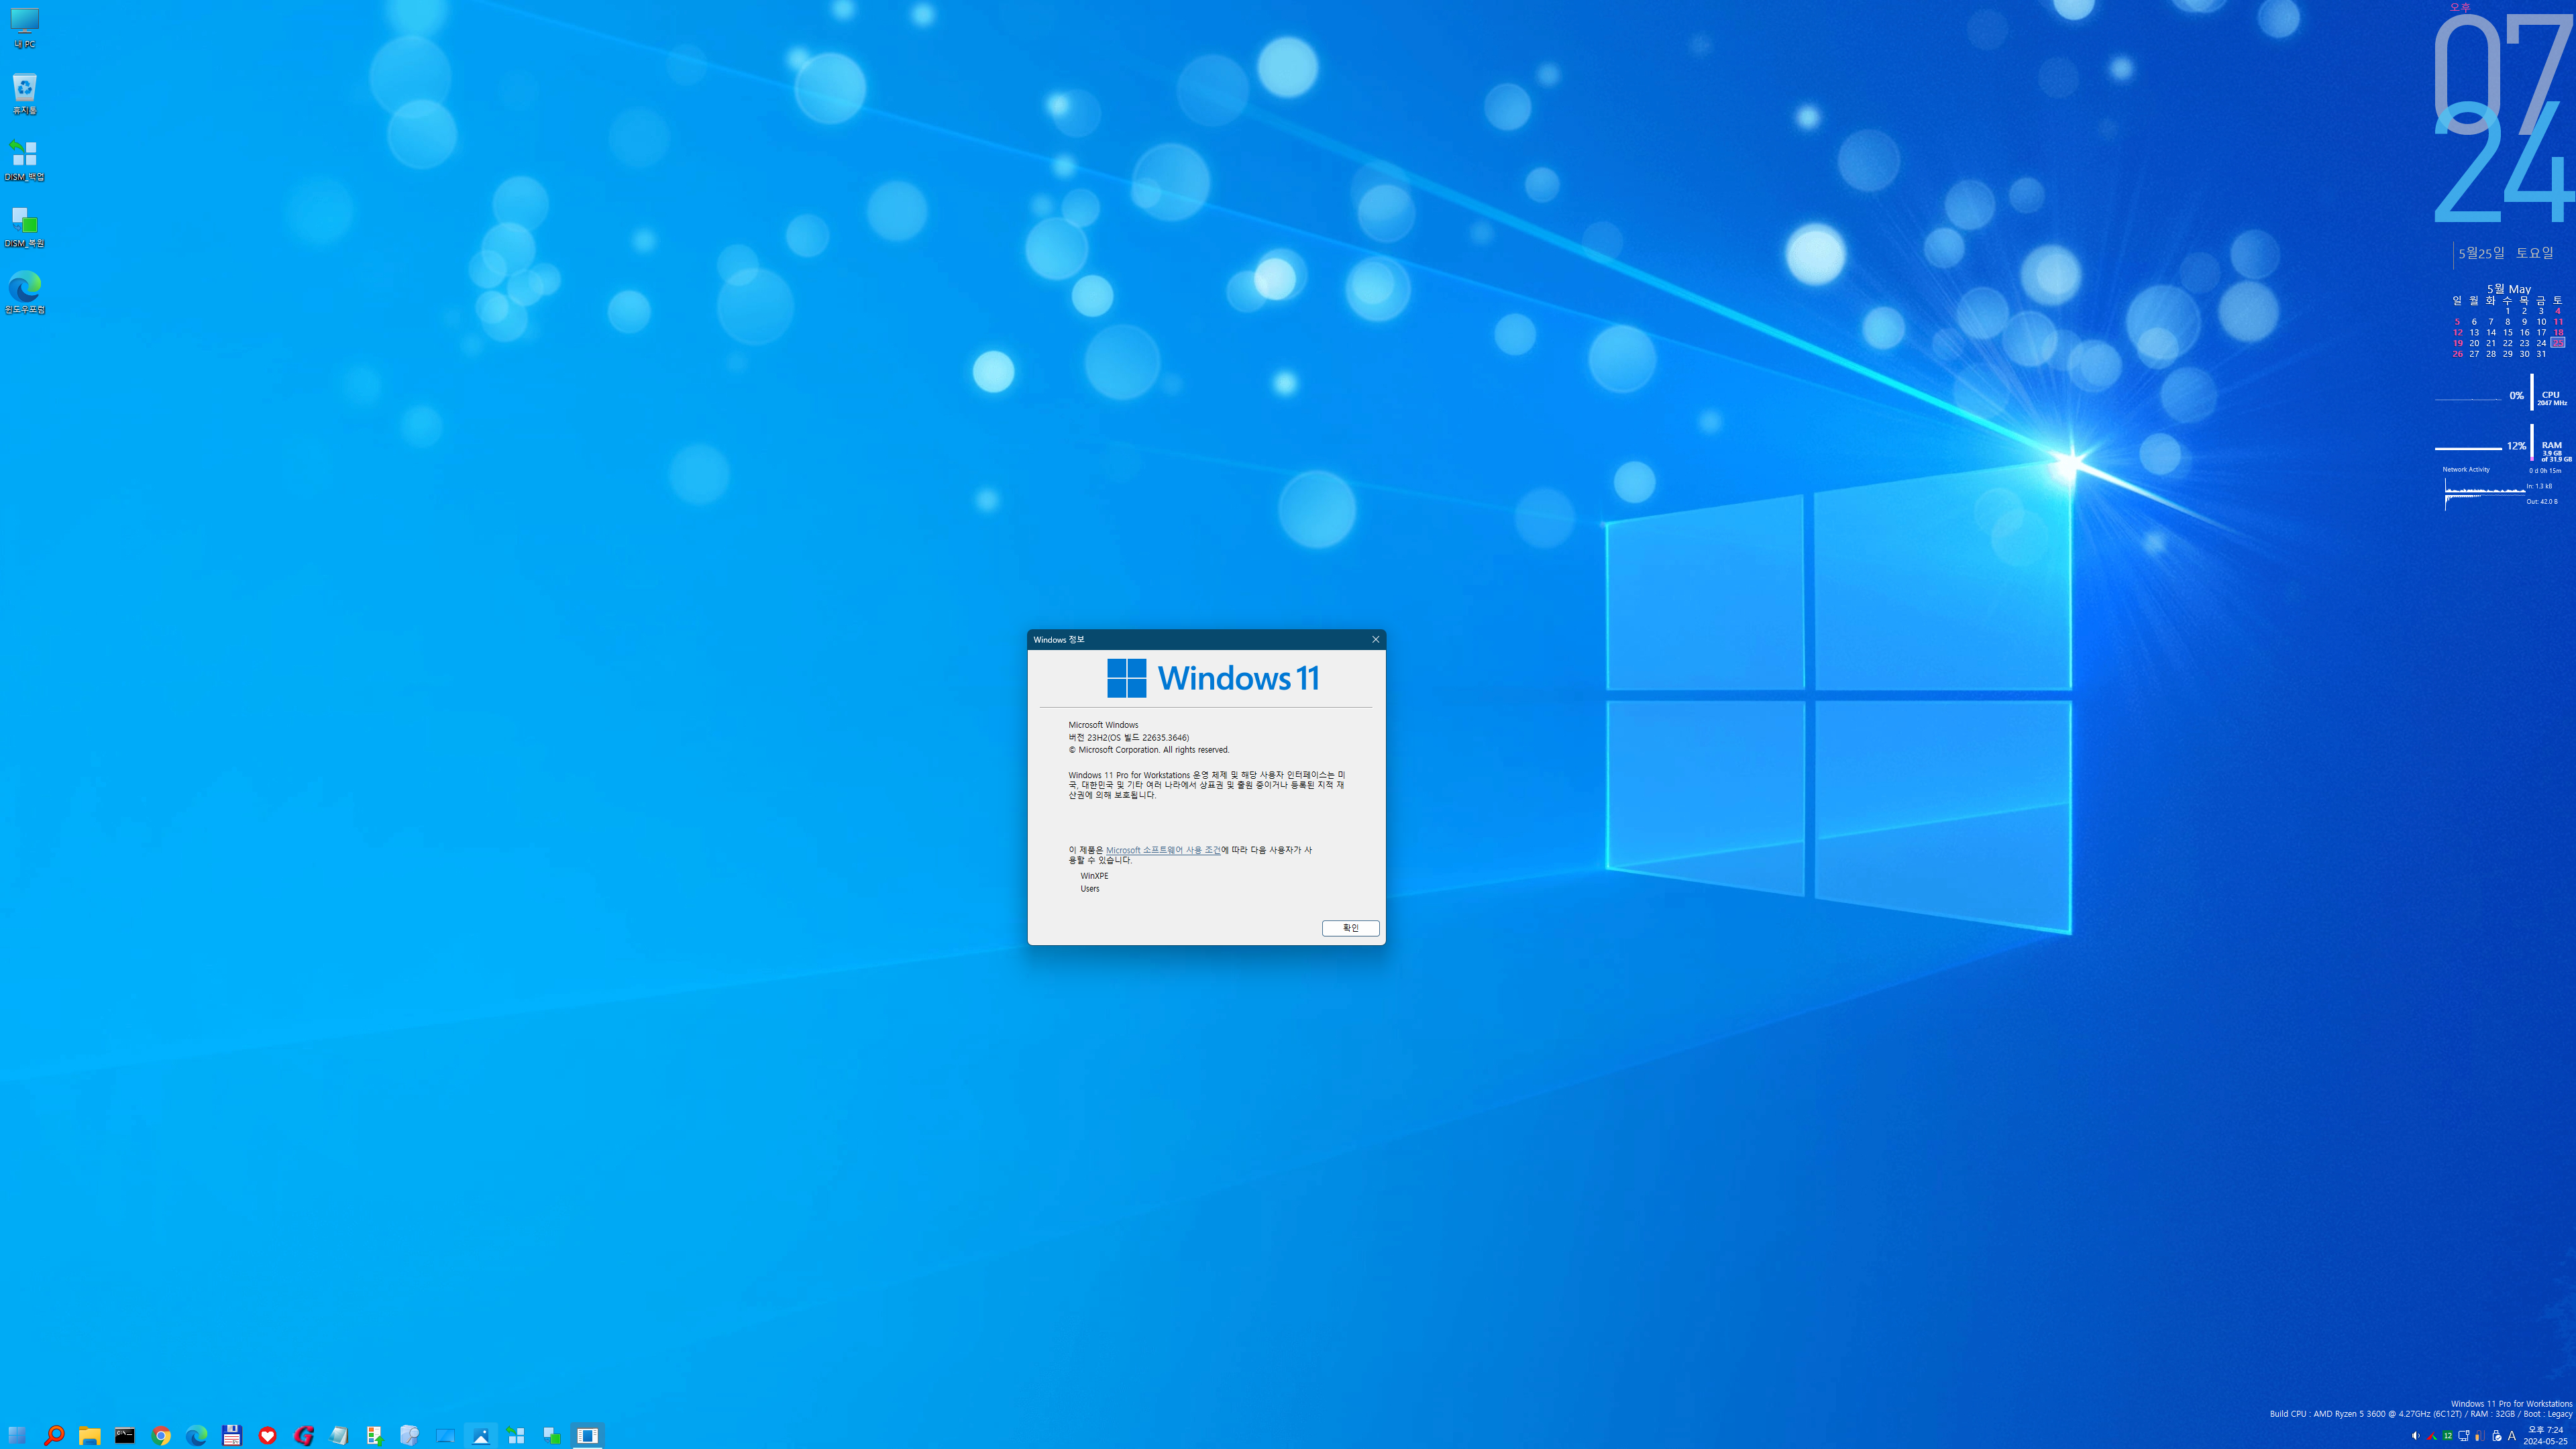Image resolution: width=2576 pixels, height=1449 pixels.
Task: Open the red heart taskbar app
Action: [267, 1435]
